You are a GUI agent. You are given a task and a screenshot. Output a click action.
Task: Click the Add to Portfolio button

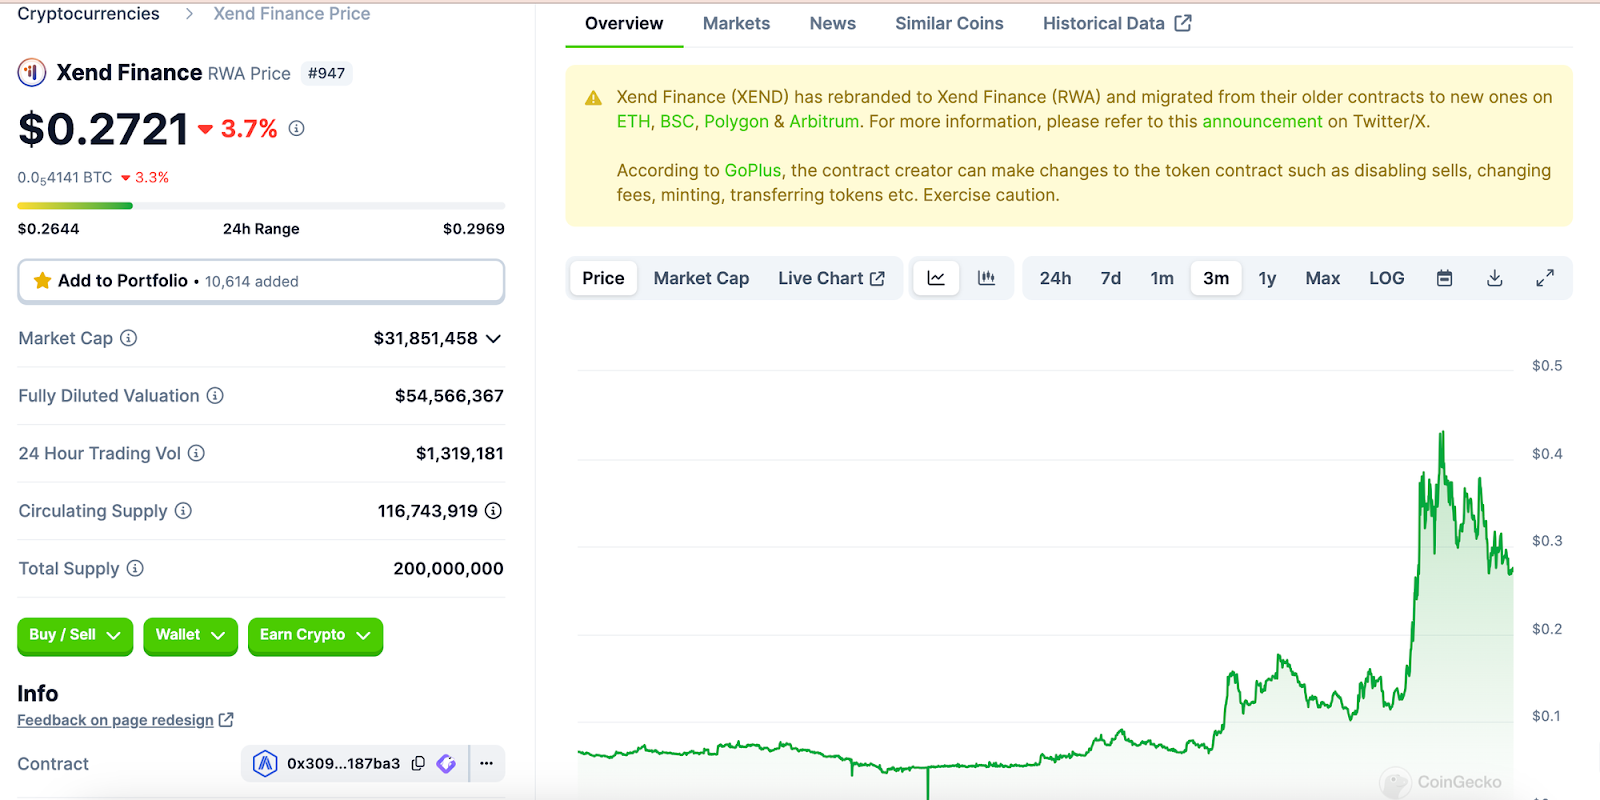click(x=261, y=281)
